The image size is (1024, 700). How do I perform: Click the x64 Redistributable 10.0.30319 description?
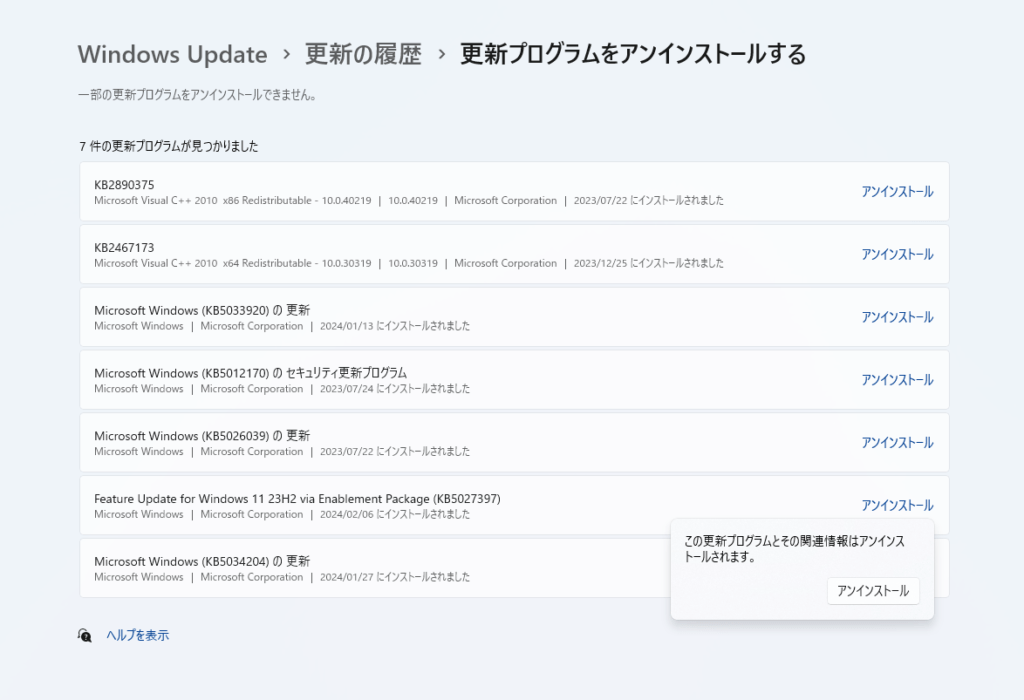point(232,263)
